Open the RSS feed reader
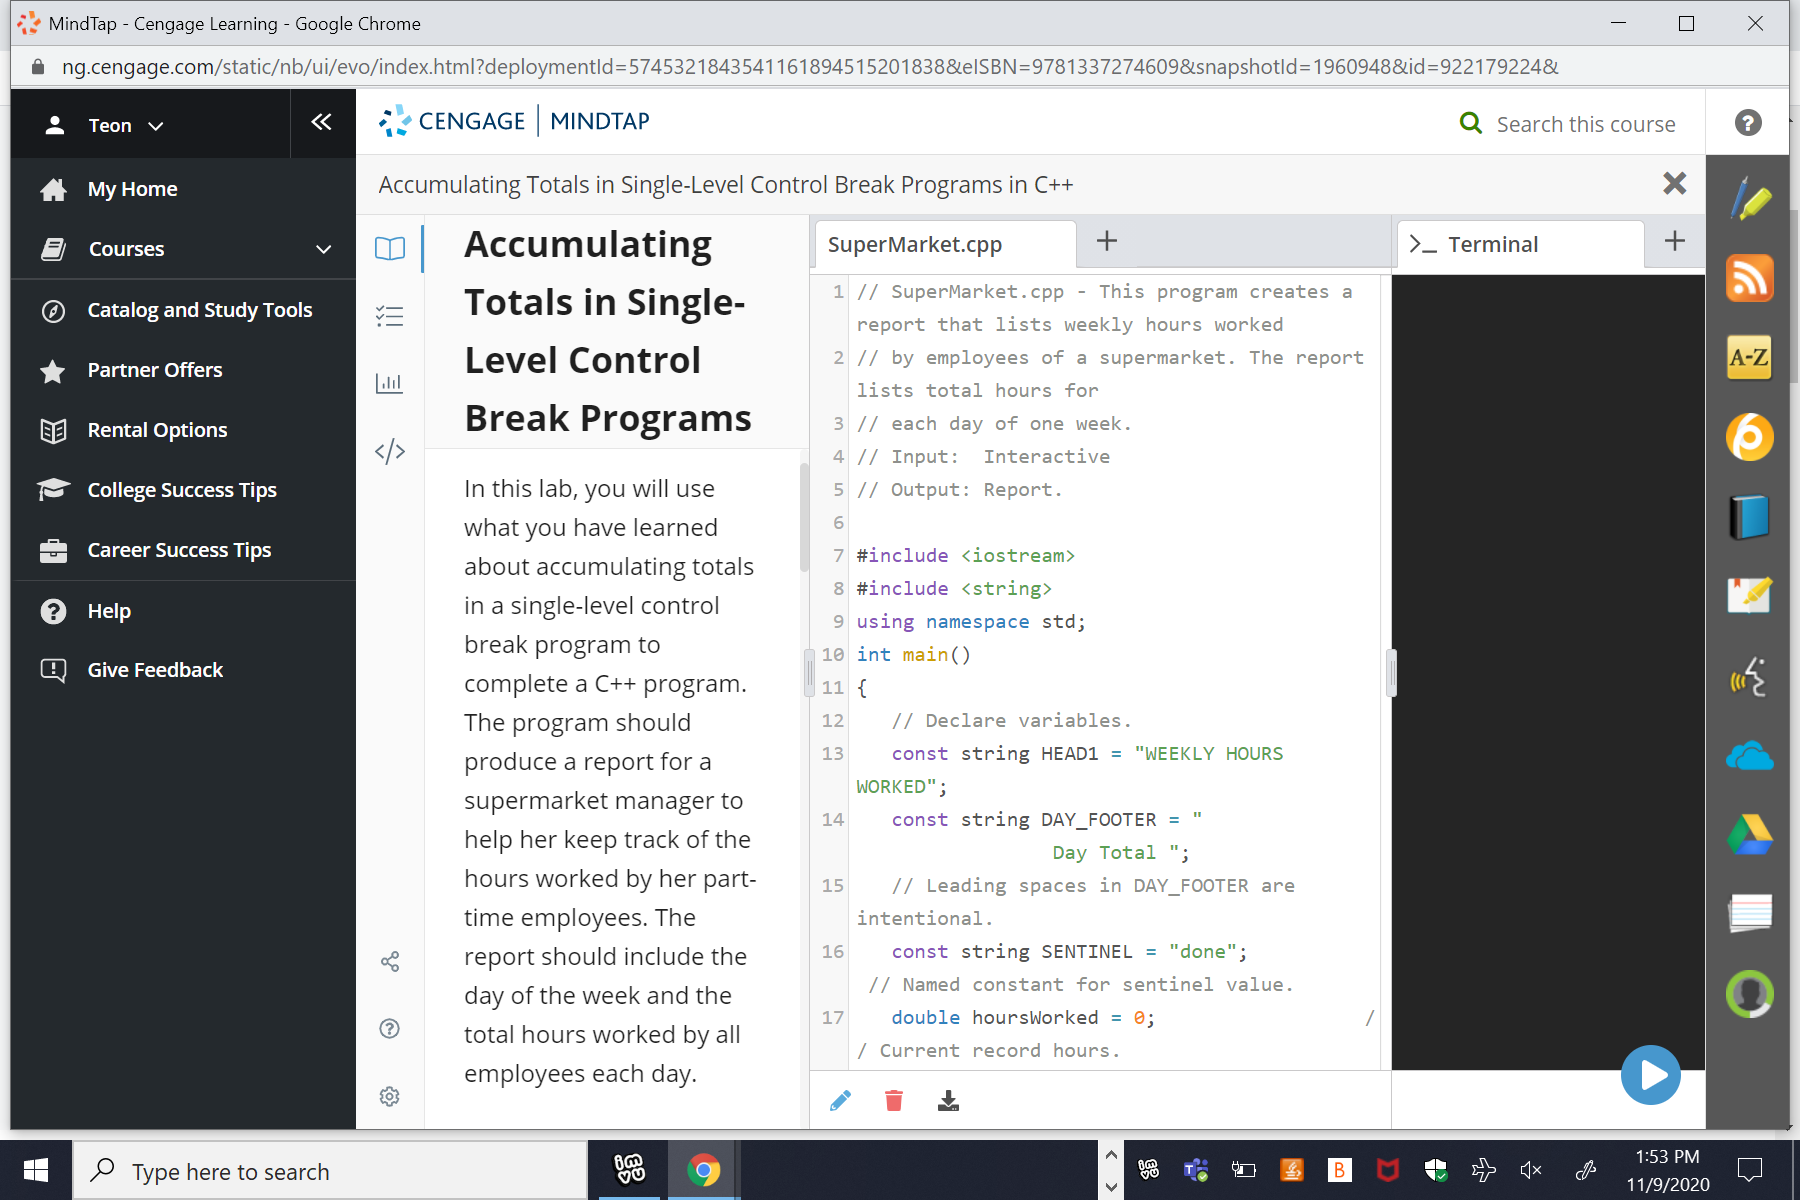The image size is (1800, 1200). coord(1748,278)
